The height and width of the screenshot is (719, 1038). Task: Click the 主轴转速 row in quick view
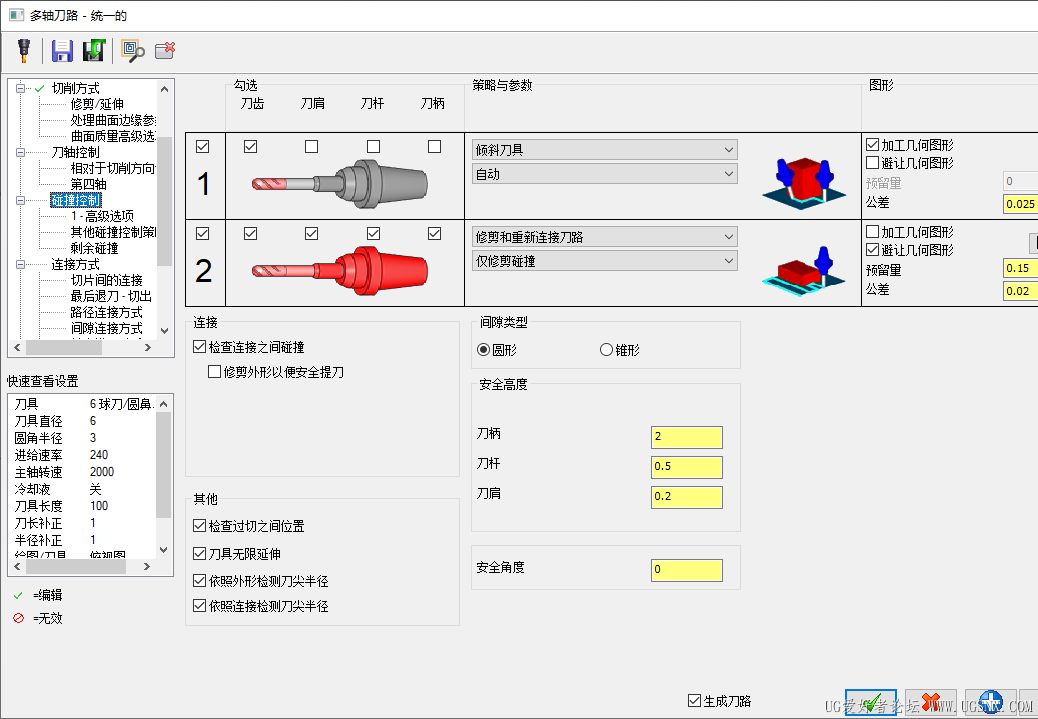81,472
